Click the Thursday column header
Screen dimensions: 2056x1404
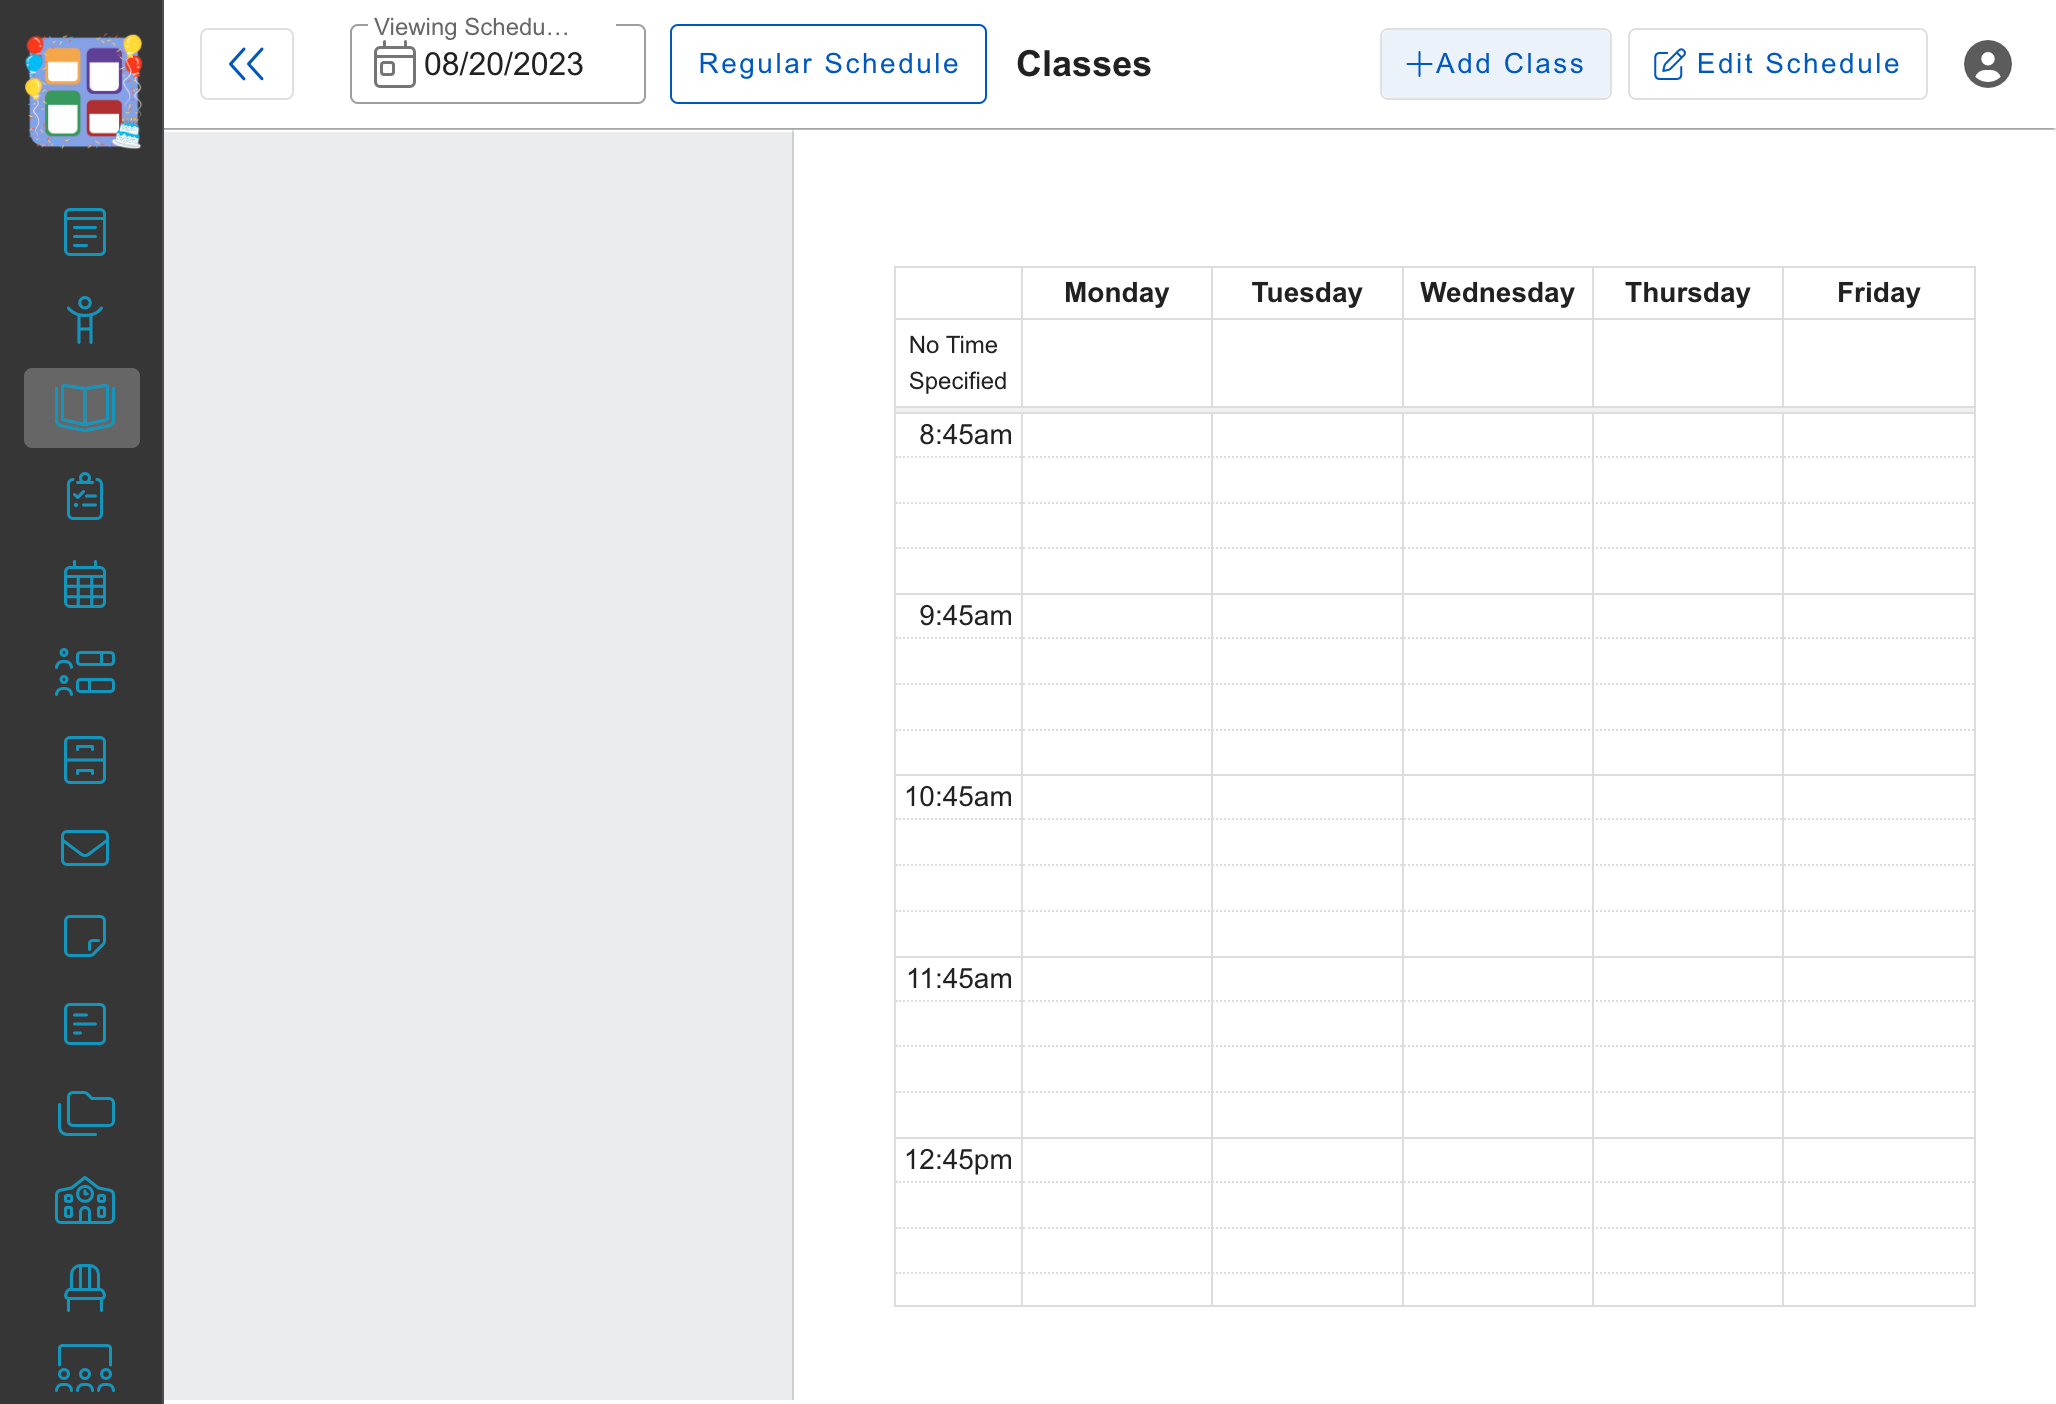1687,292
